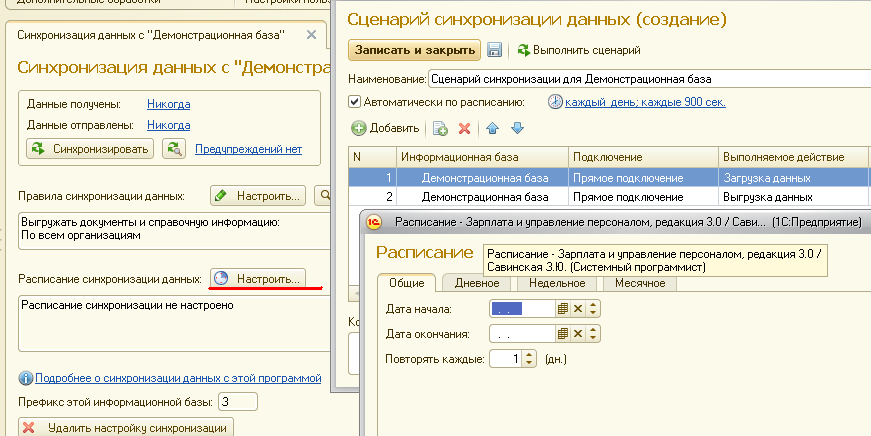The height and width of the screenshot is (436, 871).
Task: Click the clock icon beside schedule link
Action: pos(555,102)
